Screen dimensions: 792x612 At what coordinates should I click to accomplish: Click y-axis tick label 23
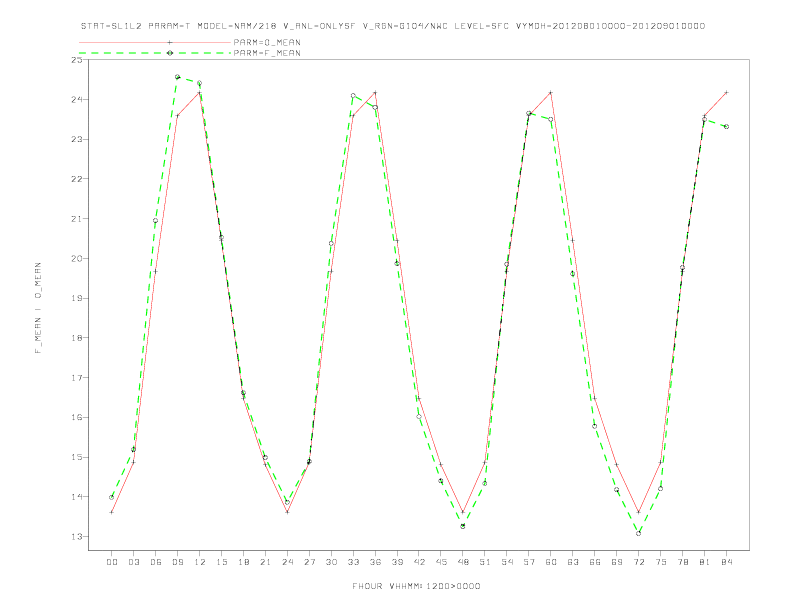pos(77,139)
